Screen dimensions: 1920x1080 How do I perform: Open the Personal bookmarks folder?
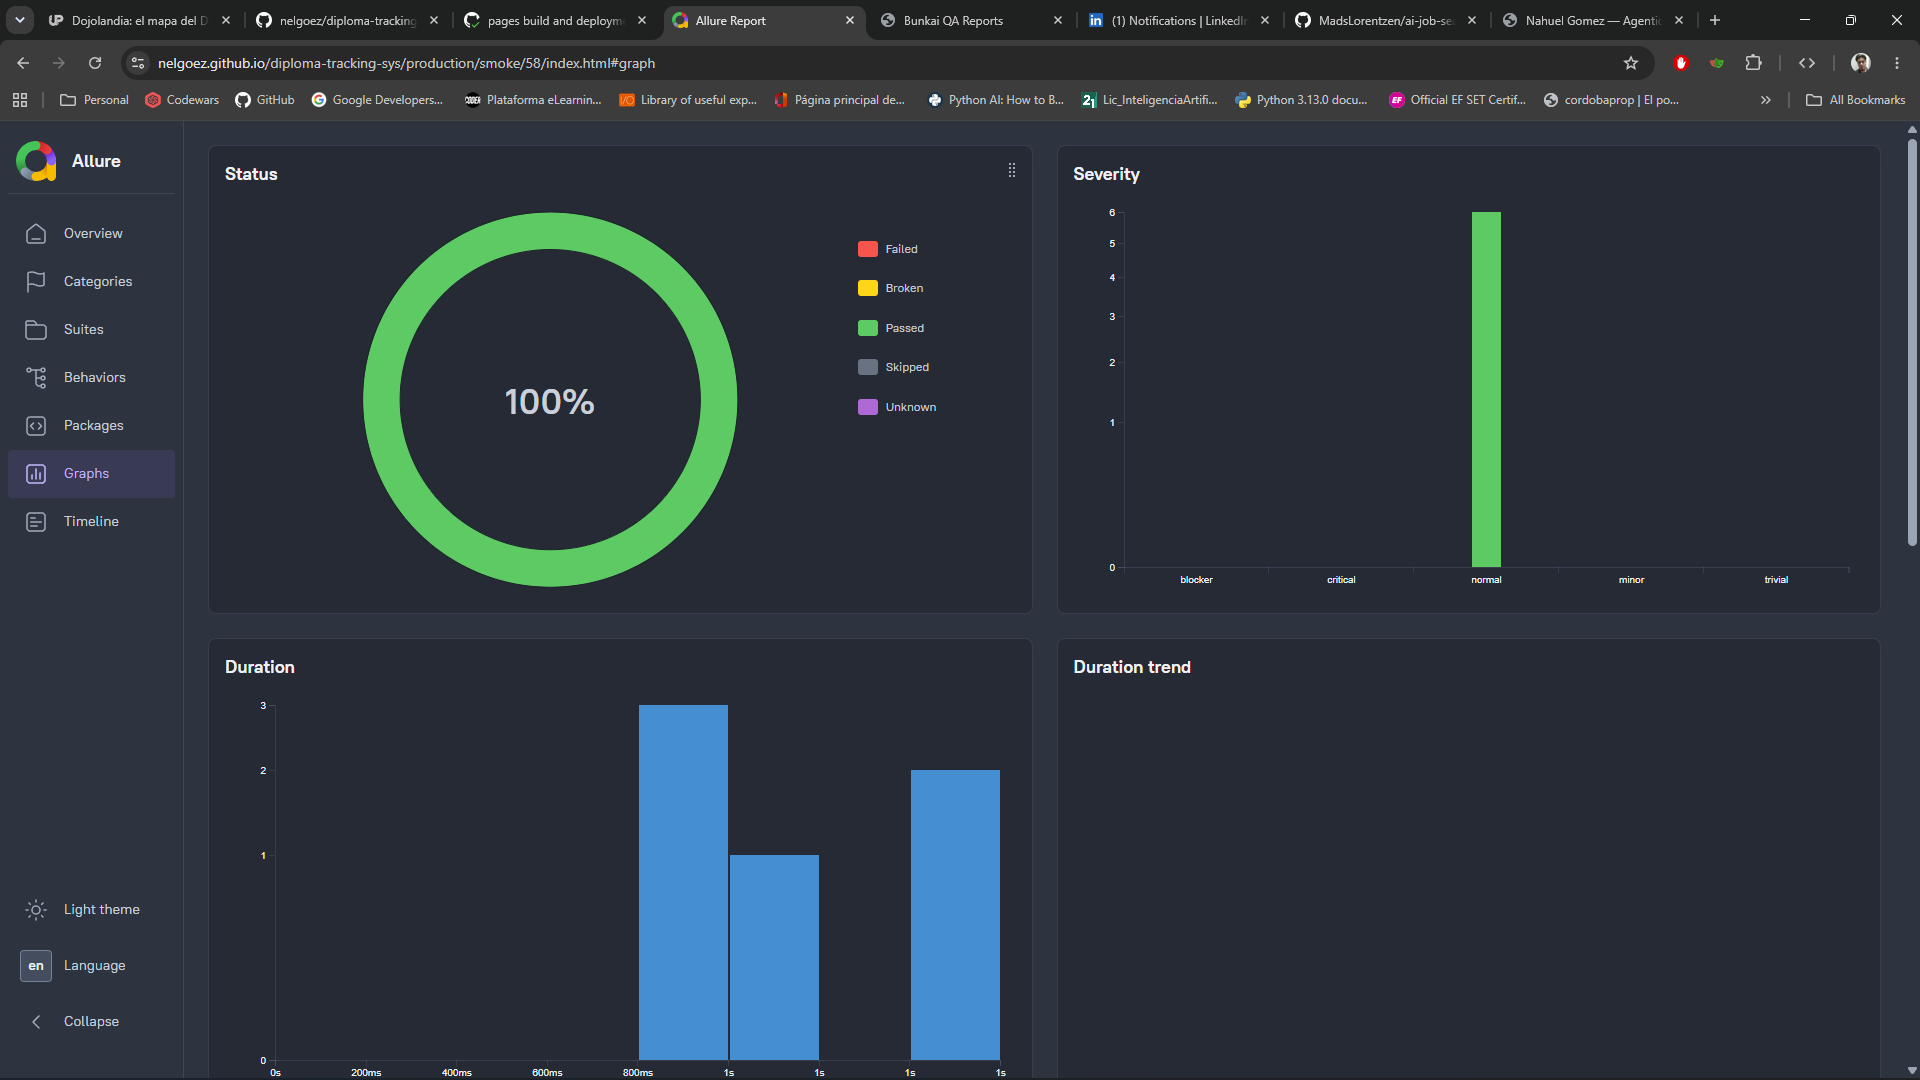tap(95, 100)
